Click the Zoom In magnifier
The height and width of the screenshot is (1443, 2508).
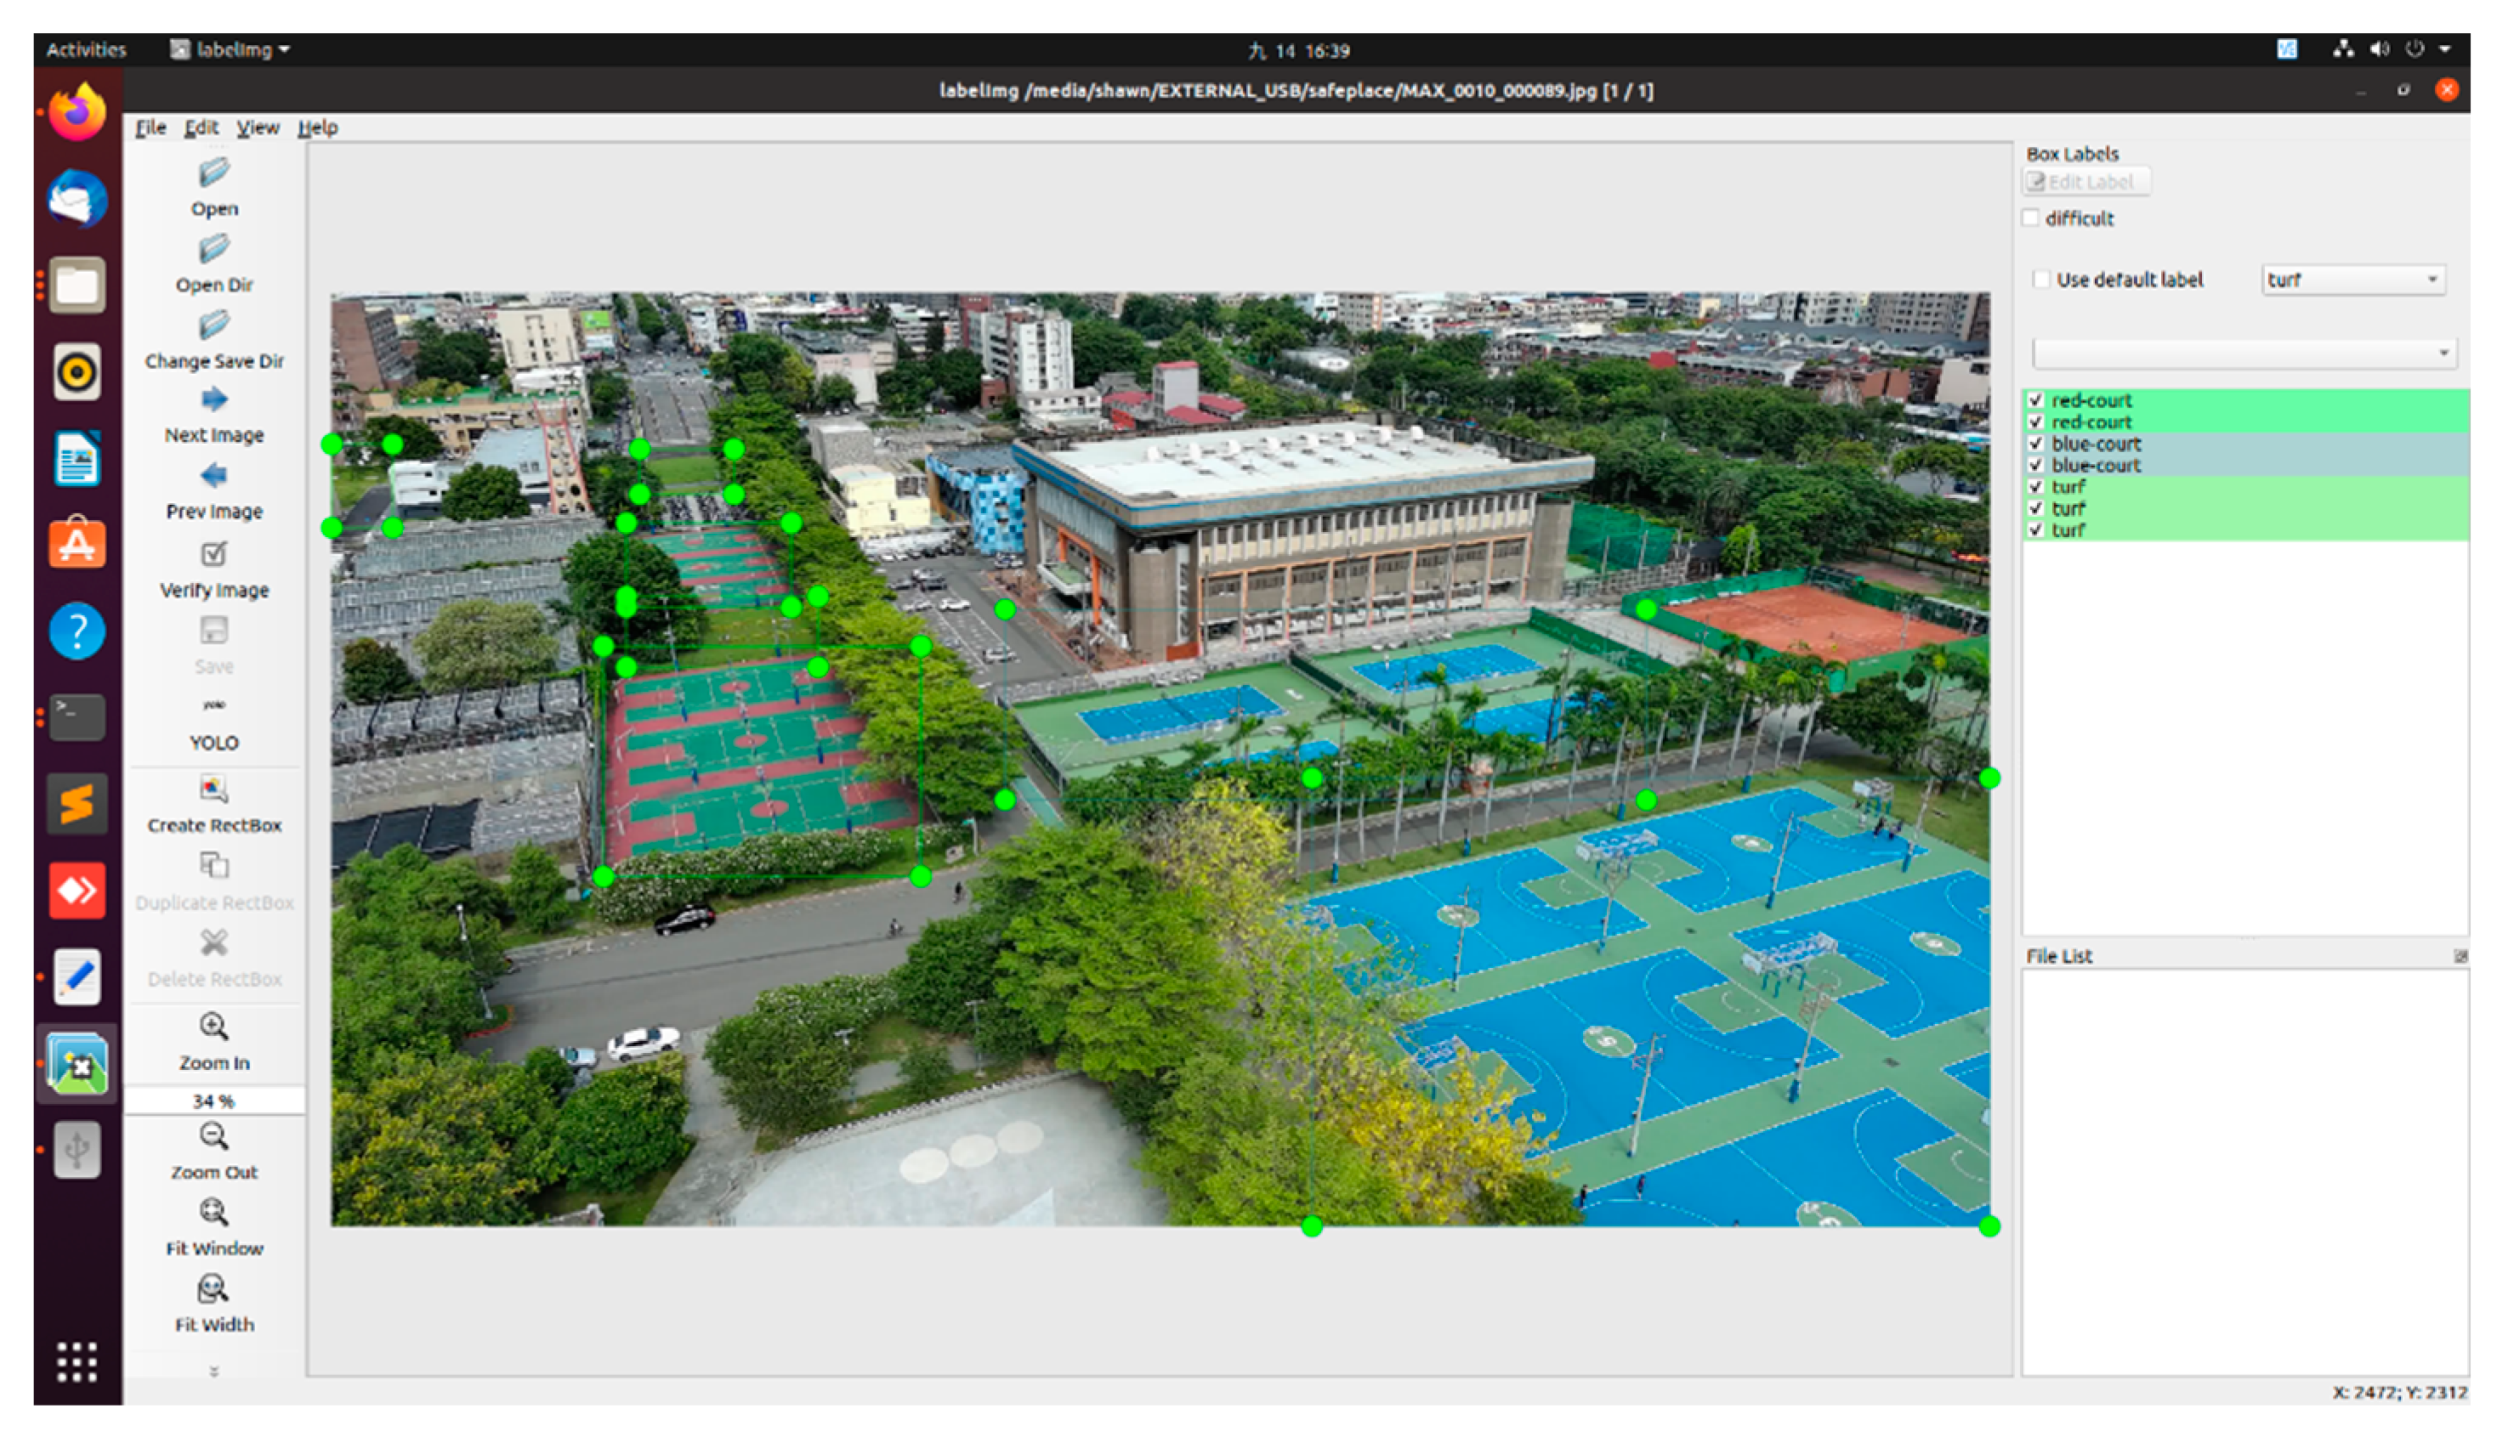click(x=213, y=1027)
